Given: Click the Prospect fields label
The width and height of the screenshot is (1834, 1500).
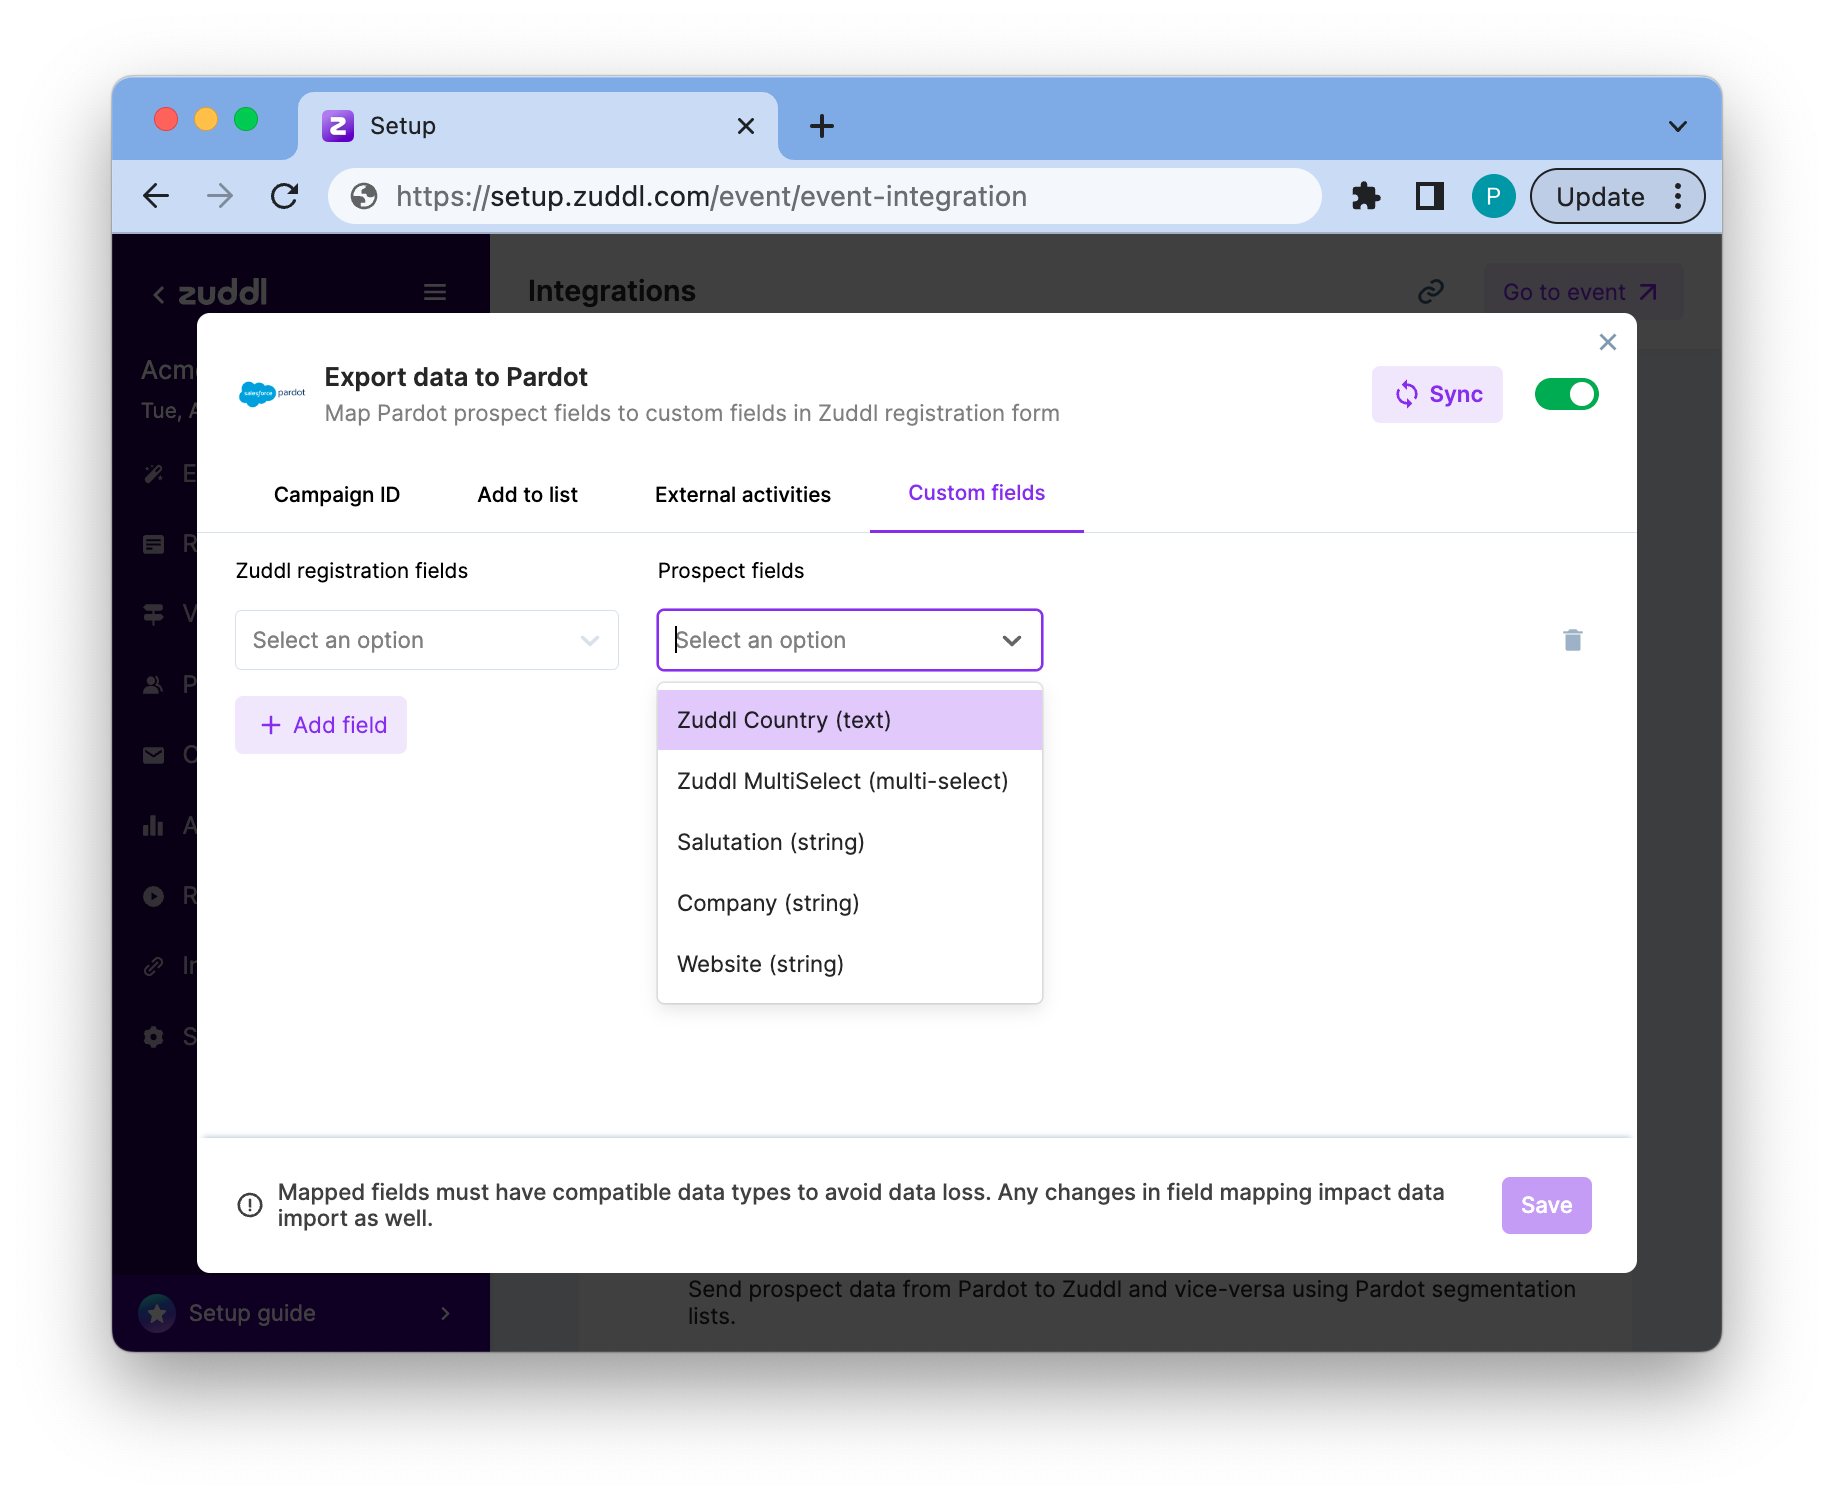Looking at the screenshot, I should coord(731,571).
